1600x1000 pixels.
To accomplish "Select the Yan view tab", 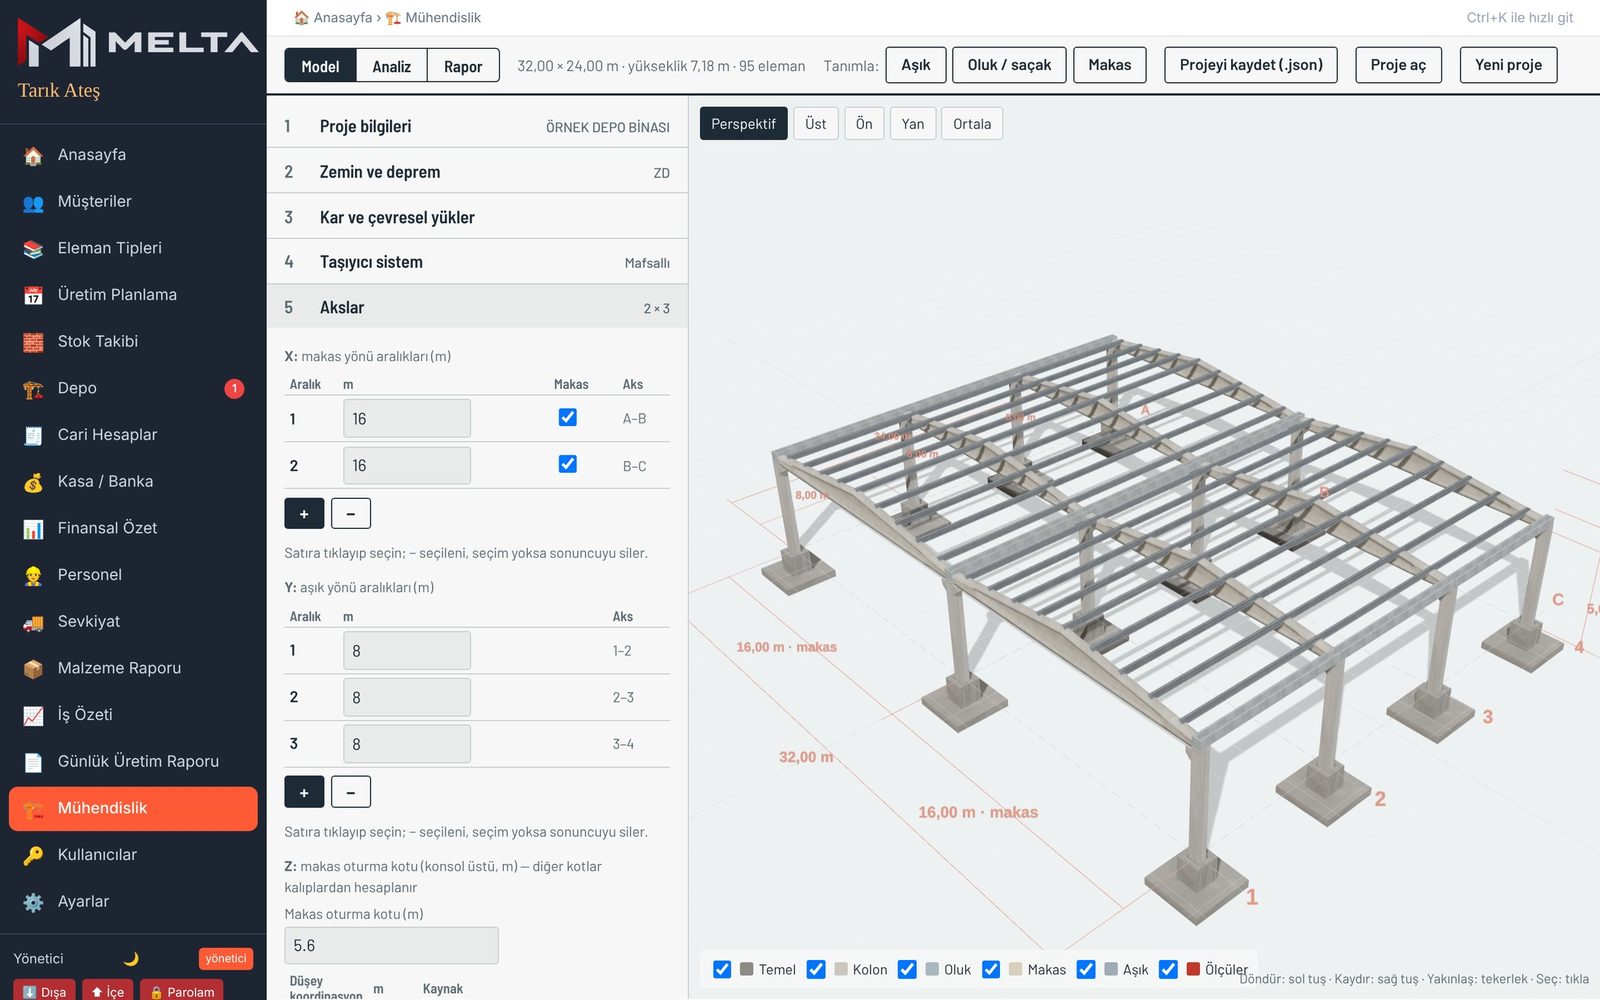I will (913, 124).
